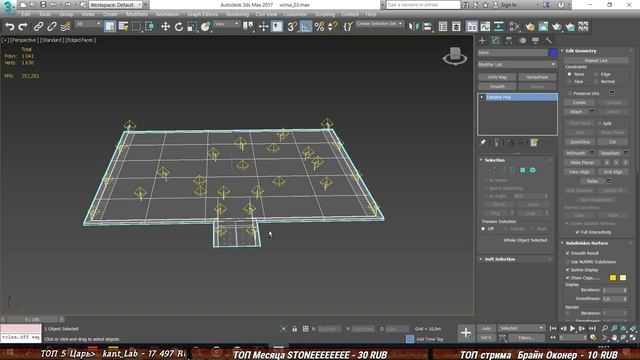
Task: Activate Select and Rotate tool
Action: pos(179,27)
